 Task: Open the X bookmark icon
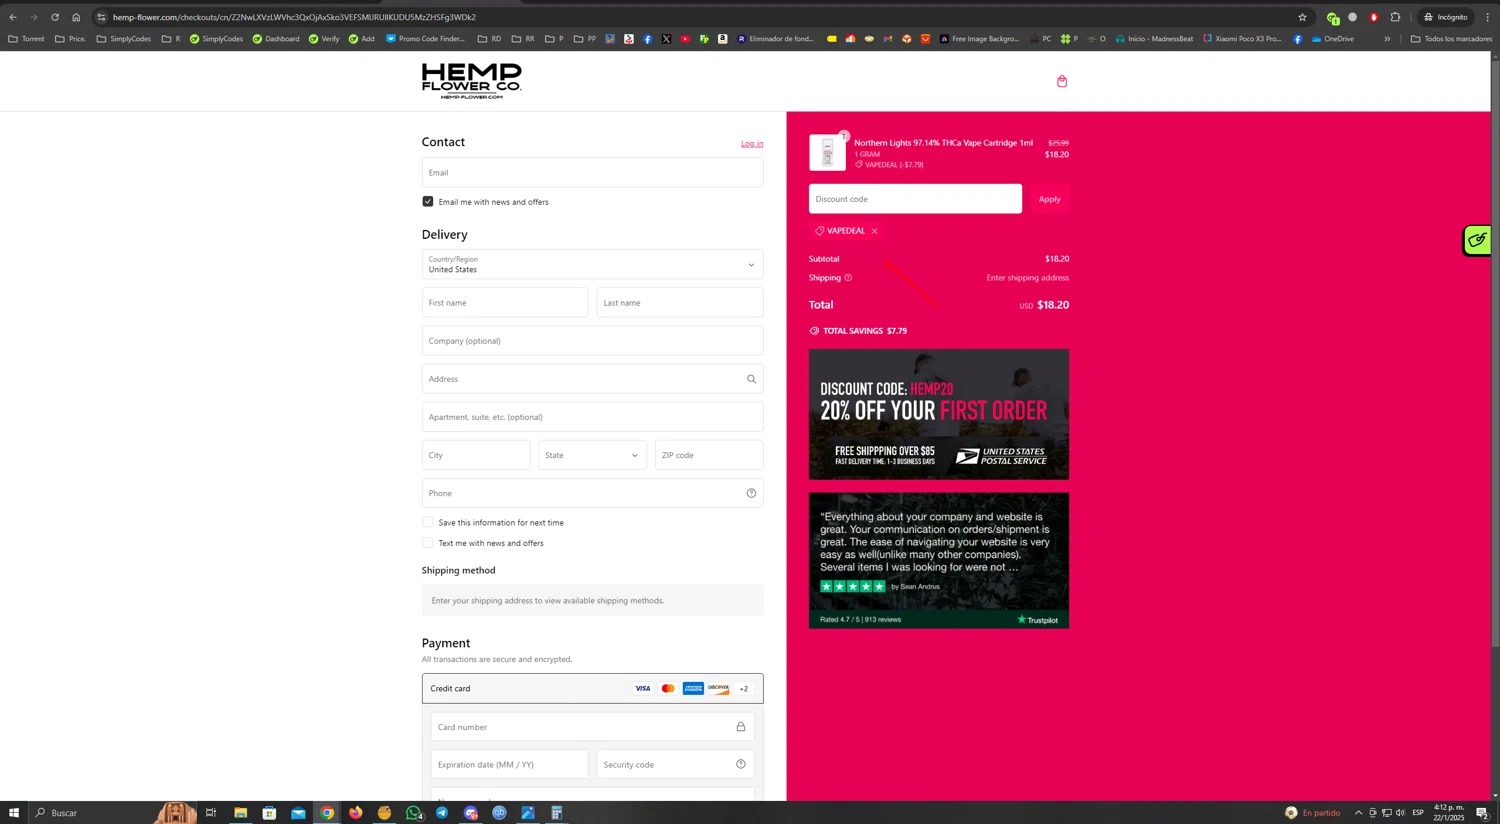coord(666,39)
